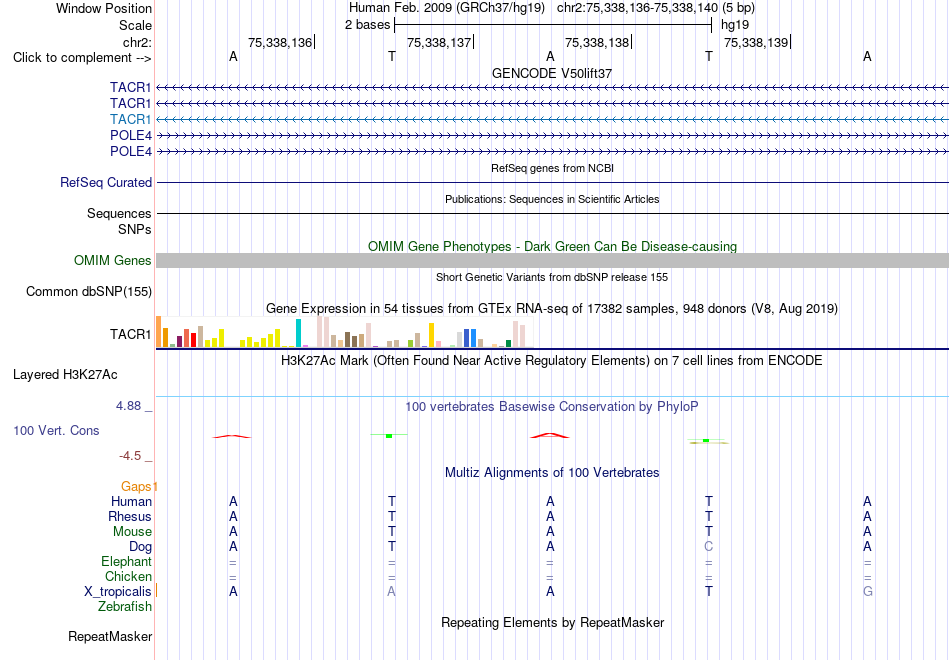Screen dimensions: 950x660
Task: Open the 'Gene Expression in 54 tissues' GTEx title
Action: pos(552,308)
